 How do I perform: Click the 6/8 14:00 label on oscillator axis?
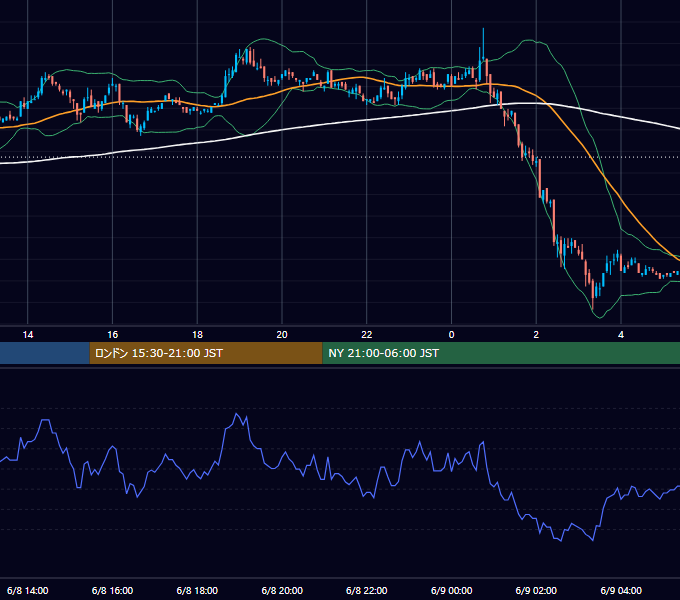[28, 590]
